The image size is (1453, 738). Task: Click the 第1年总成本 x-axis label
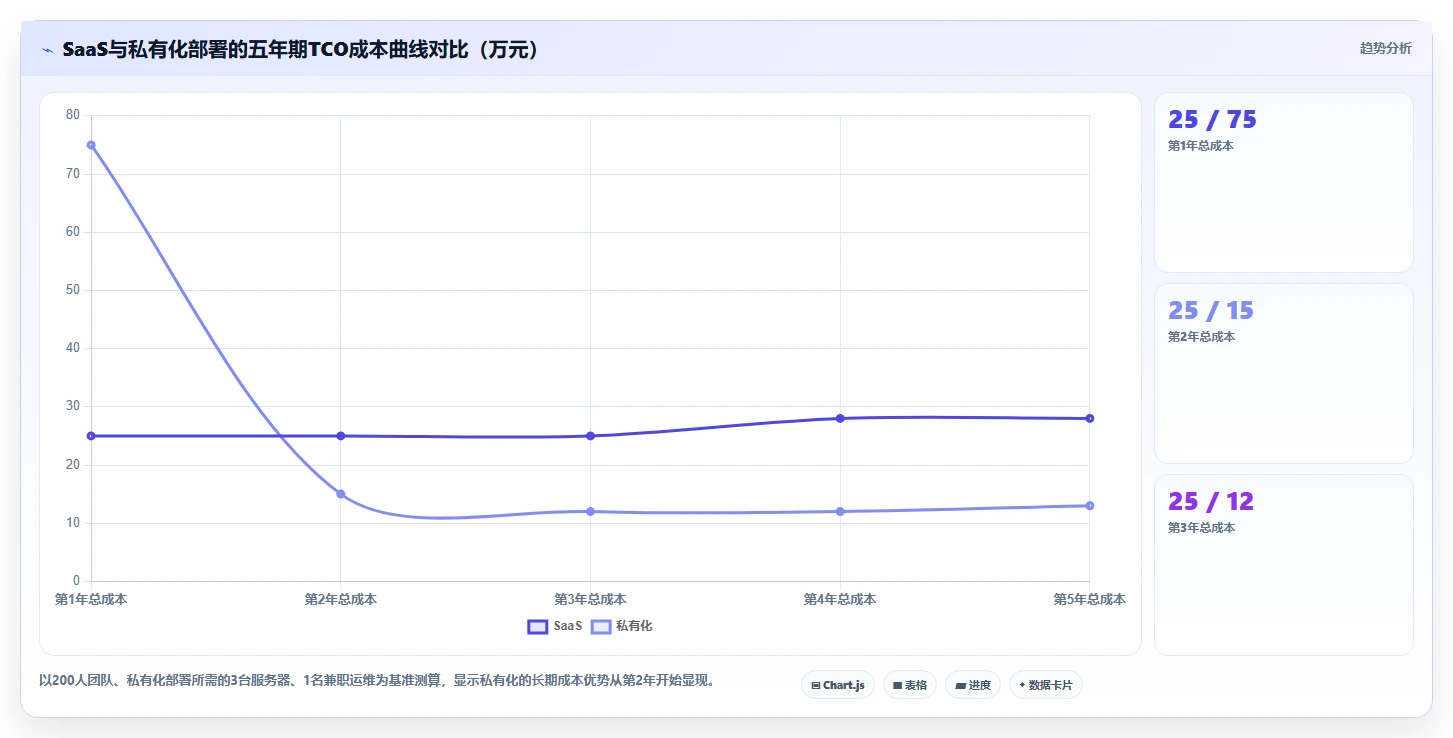point(91,599)
